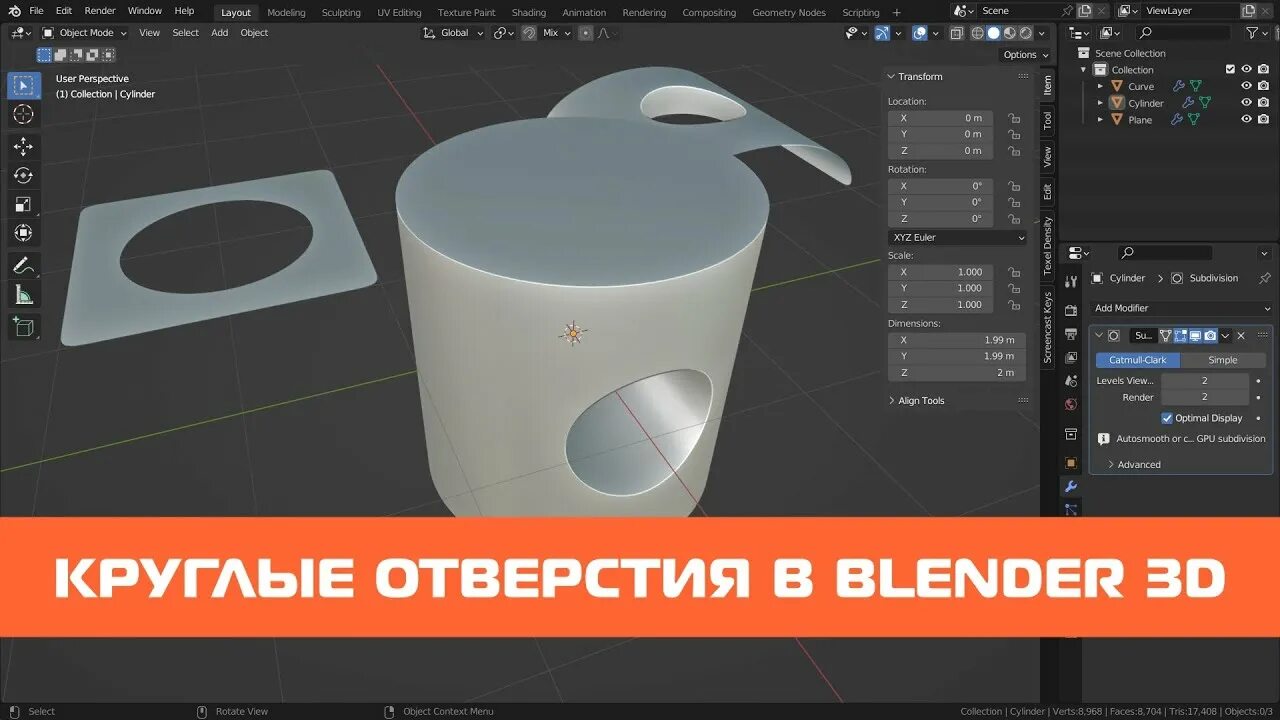Click the Levels Viewport value field
The width and height of the screenshot is (1280, 720).
point(1205,381)
